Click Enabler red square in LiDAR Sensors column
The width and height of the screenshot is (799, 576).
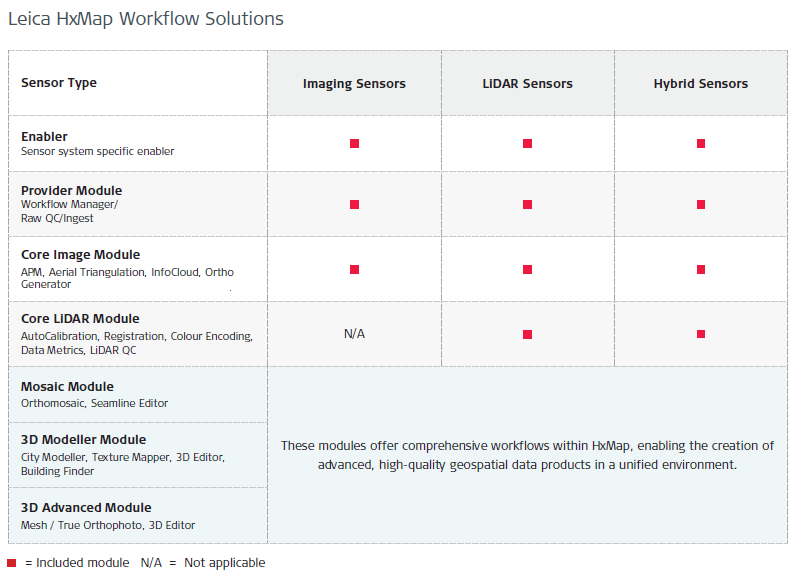[x=527, y=144]
